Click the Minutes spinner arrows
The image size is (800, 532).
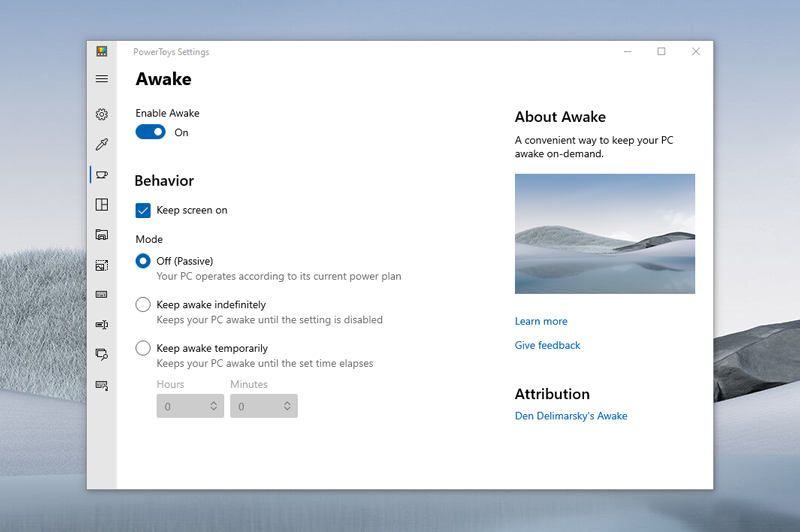[287, 406]
